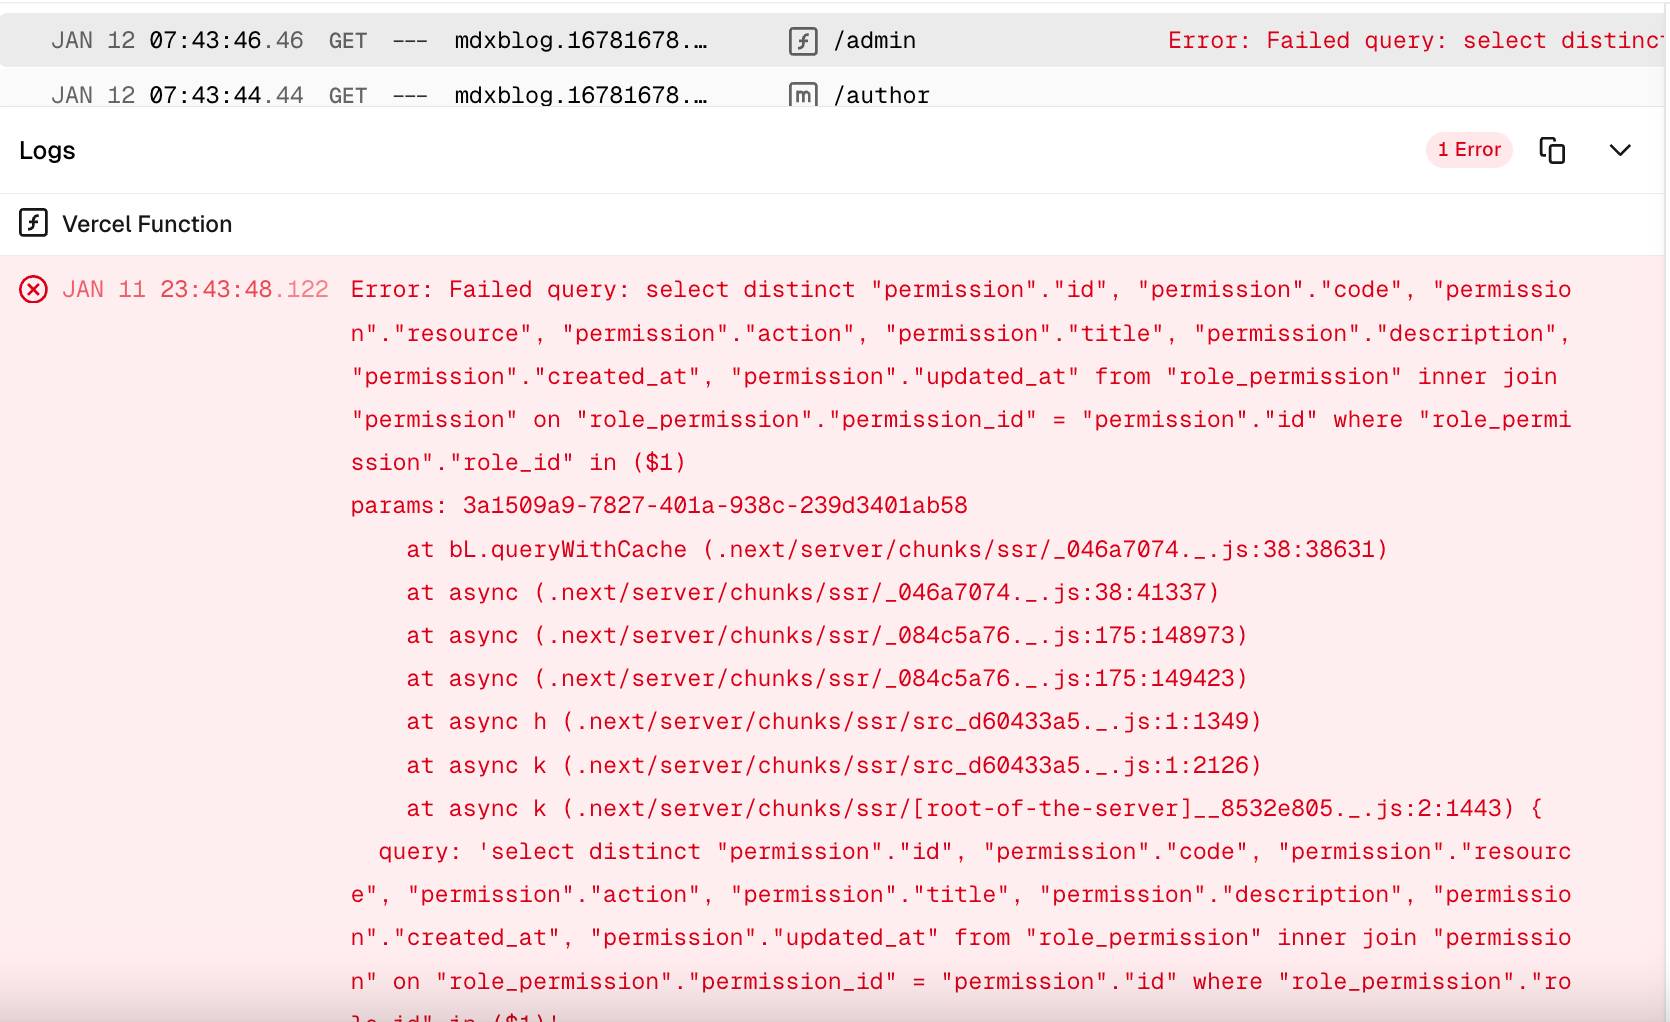
Task: Click the function icon beside /admin
Action: [x=803, y=41]
